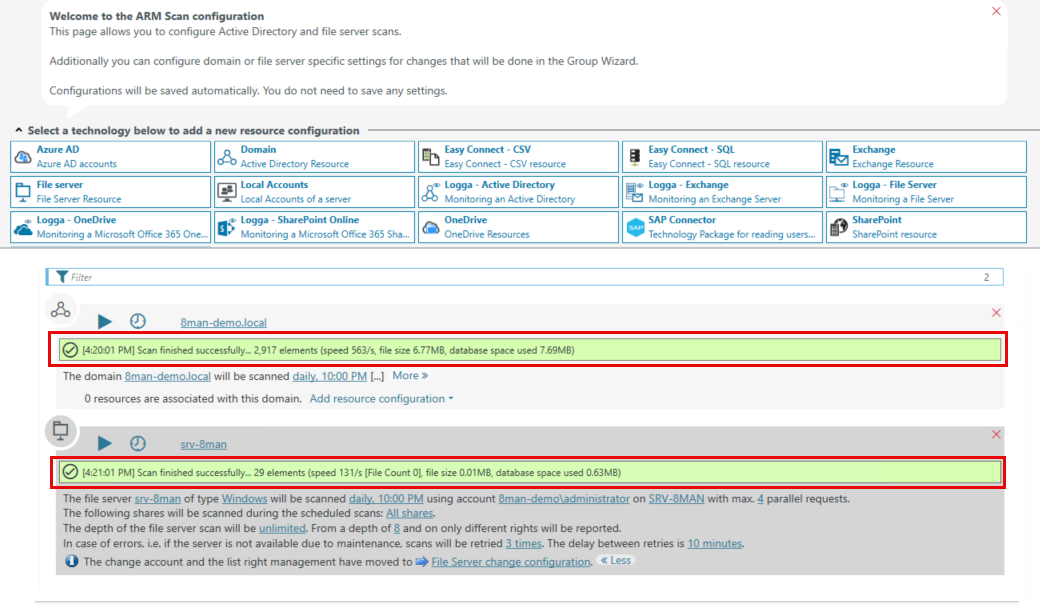Edit the retry delay of 10 minutes

pos(714,544)
